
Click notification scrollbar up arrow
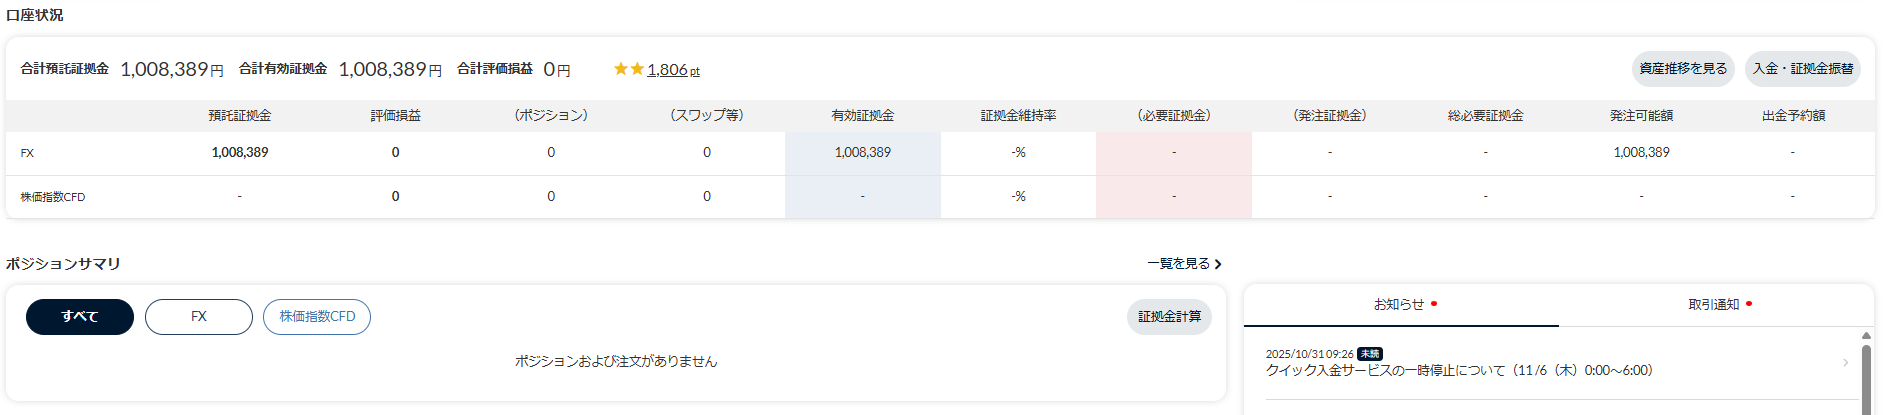[1866, 336]
